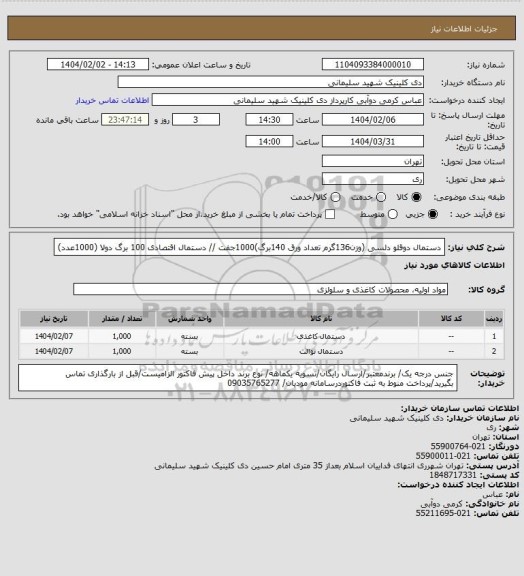Viewport: 524px width, 576px height.
Task: Click the deadline time field 14:30
Action: 269,120
